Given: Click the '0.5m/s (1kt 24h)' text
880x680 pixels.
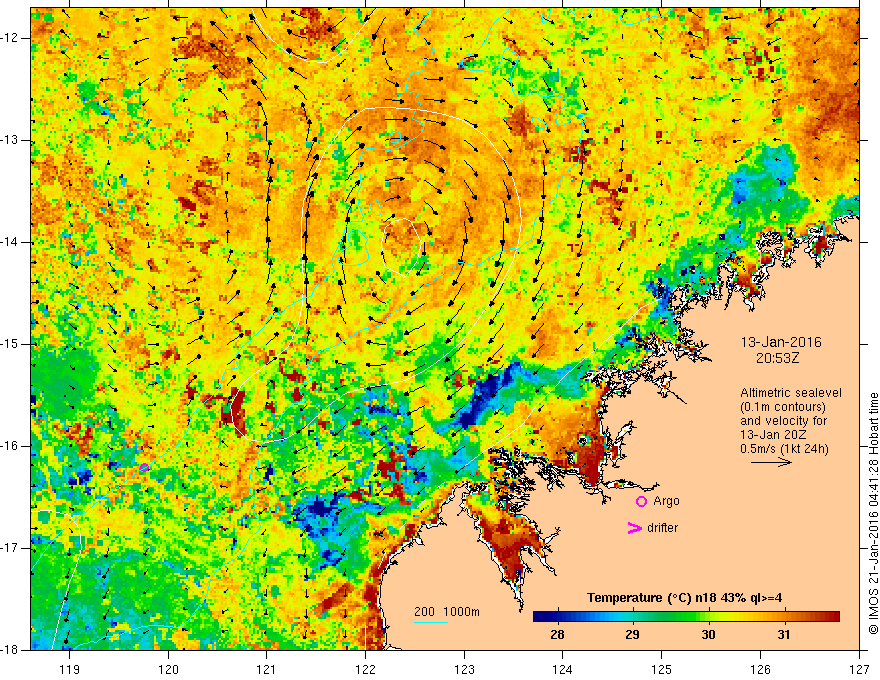Looking at the screenshot, I should 784,449.
